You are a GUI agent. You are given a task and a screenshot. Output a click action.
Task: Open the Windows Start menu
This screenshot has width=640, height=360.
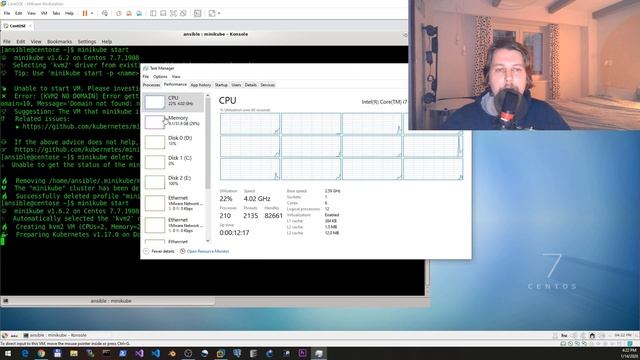[8, 353]
